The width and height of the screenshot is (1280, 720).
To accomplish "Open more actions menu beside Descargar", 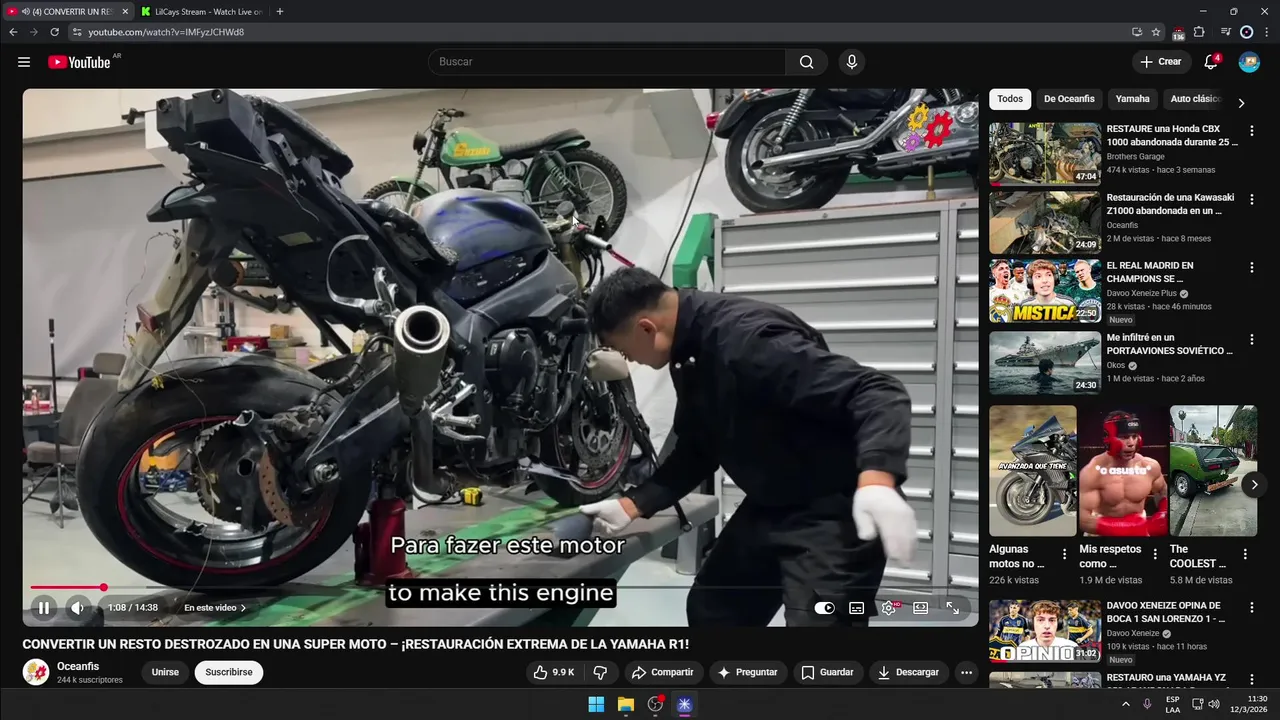I will 966,672.
